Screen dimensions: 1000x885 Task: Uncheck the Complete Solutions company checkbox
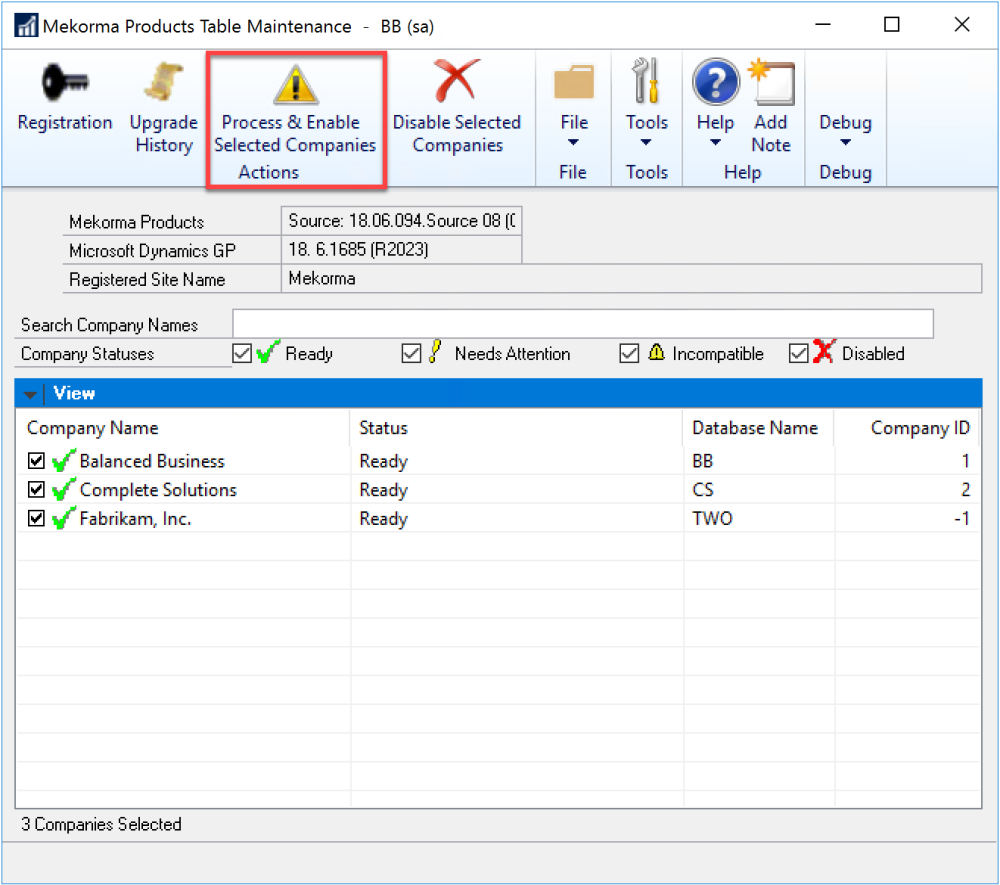[x=36, y=489]
